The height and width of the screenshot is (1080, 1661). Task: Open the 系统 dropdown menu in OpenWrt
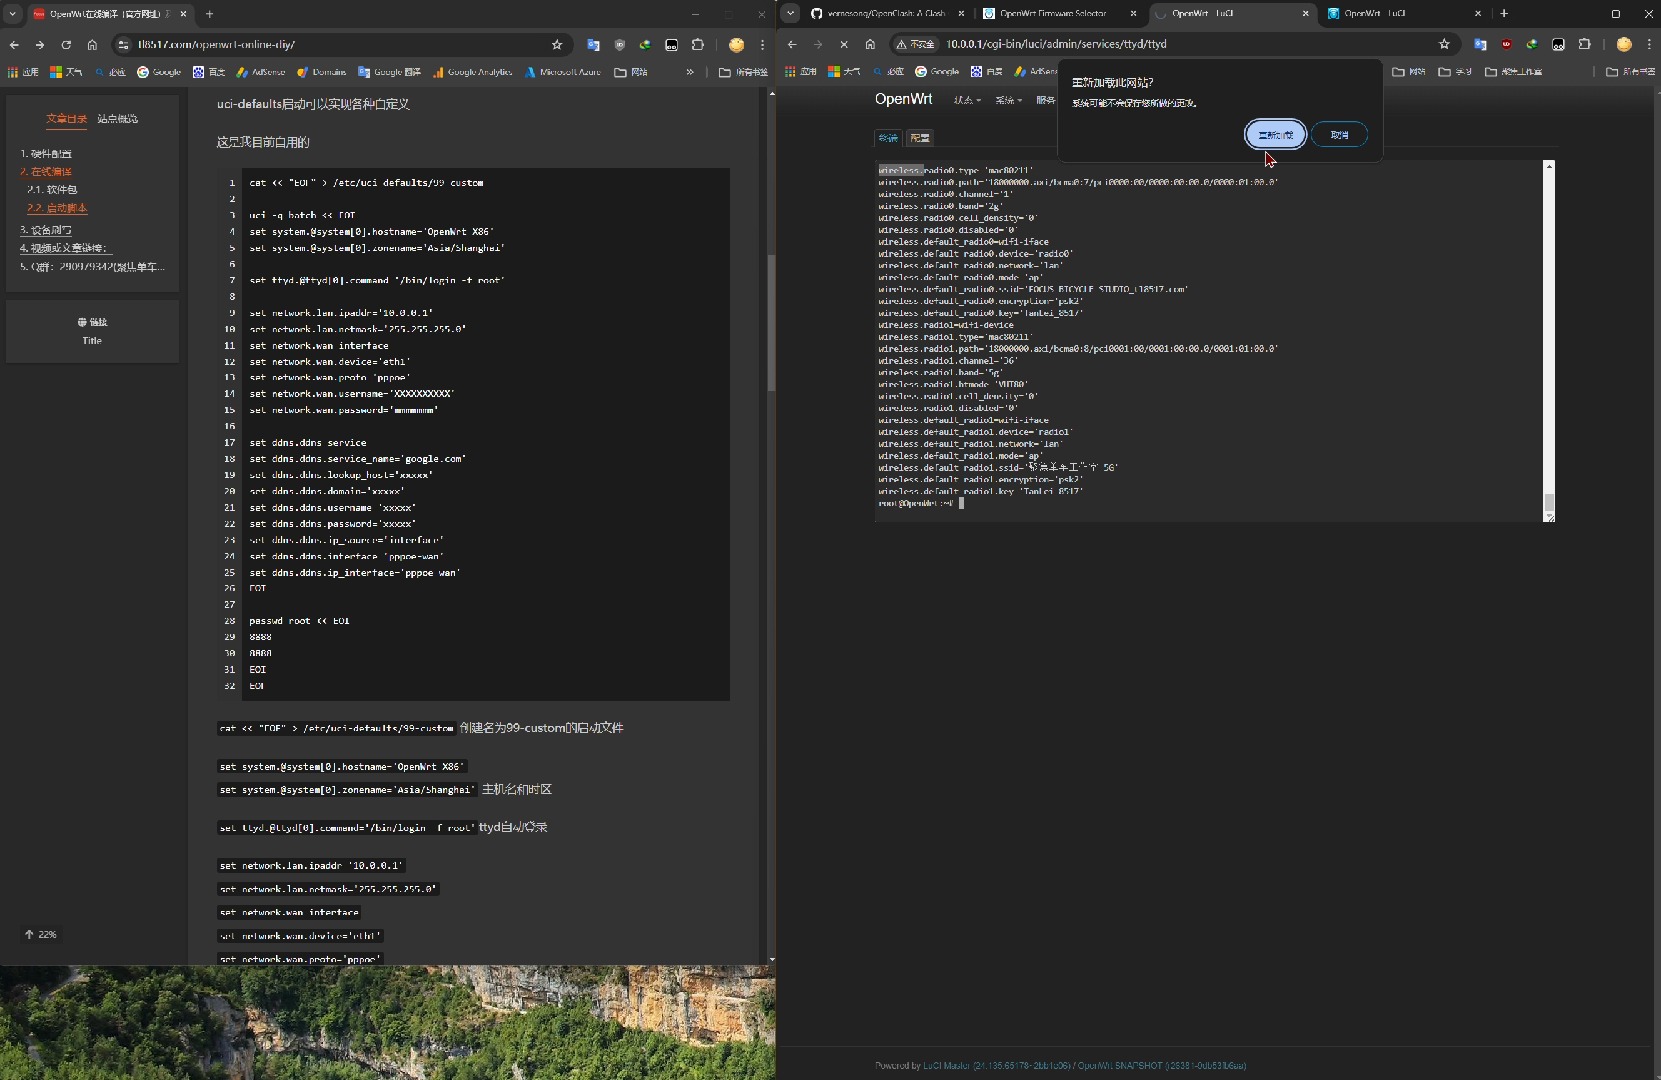click(1008, 100)
